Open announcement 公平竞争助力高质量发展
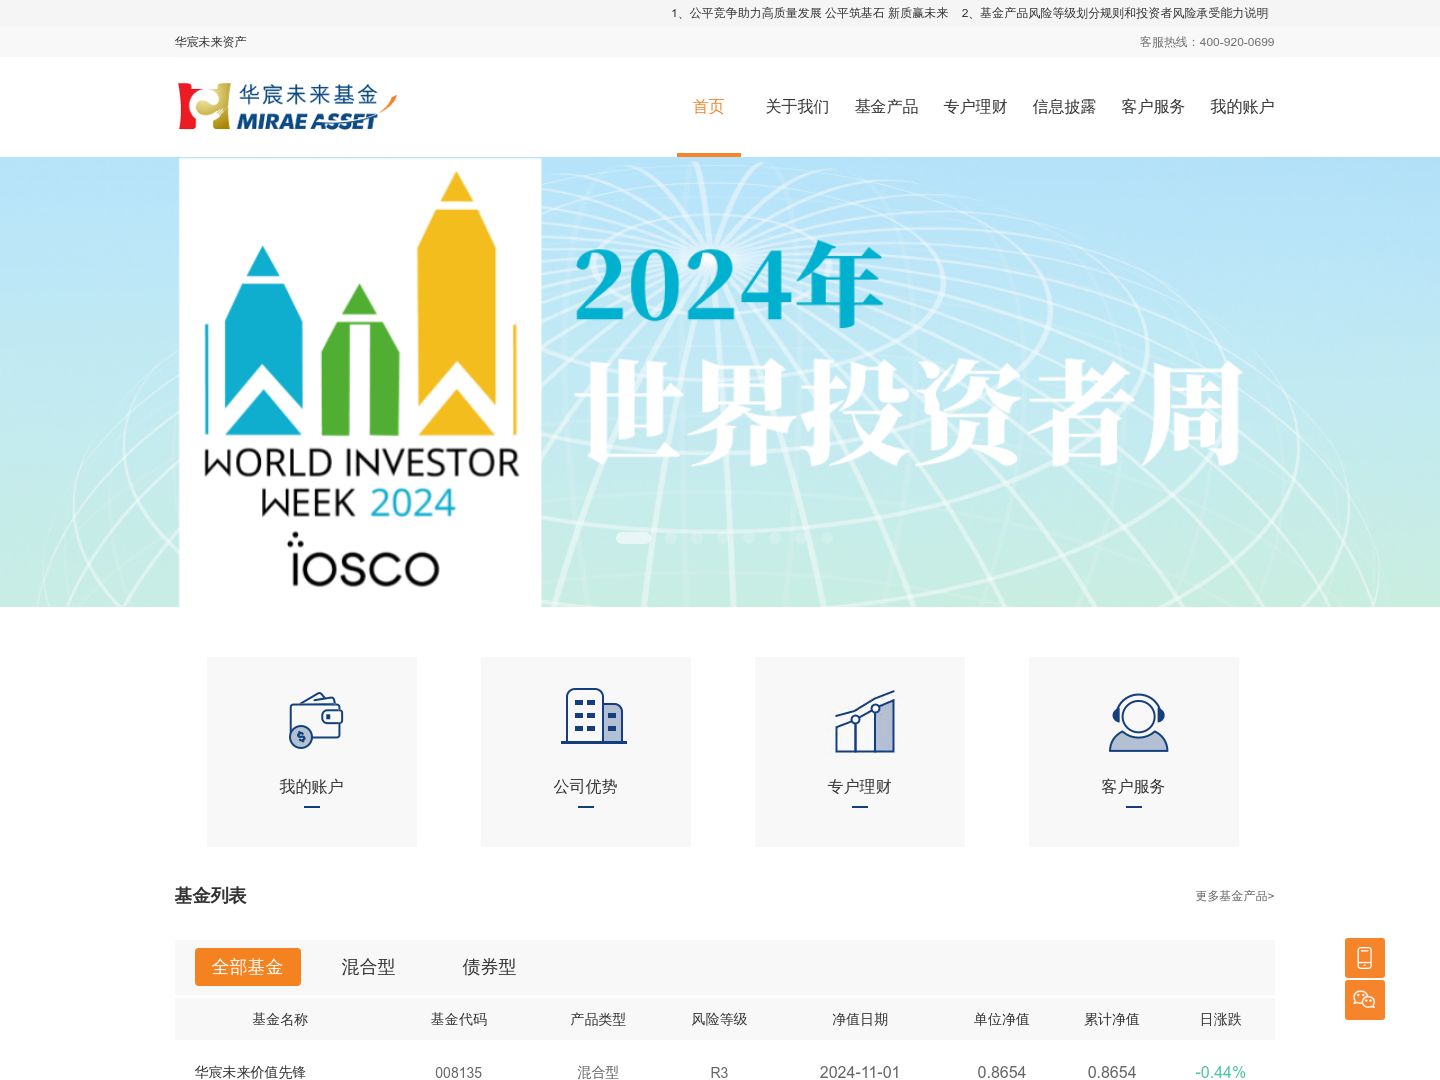This screenshot has height=1080, width=1440. [810, 13]
